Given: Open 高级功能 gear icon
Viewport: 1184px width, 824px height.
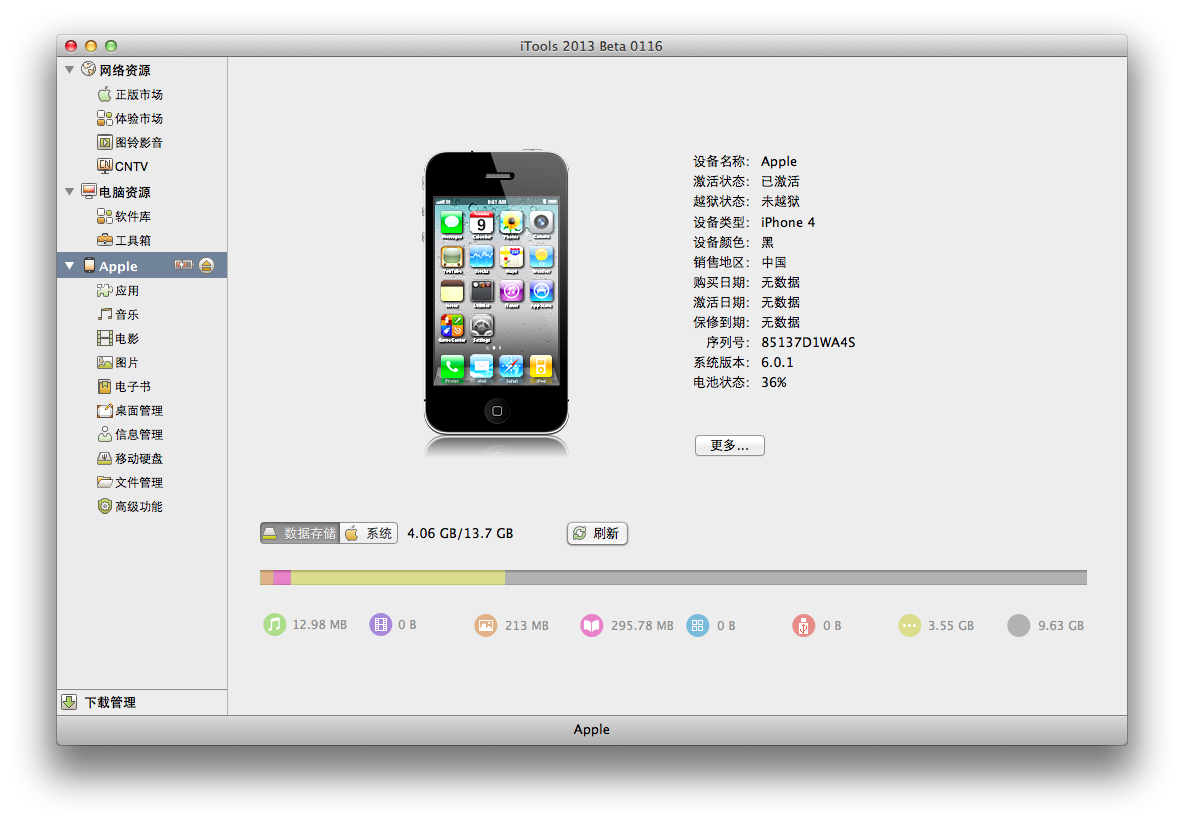Looking at the screenshot, I should pyautogui.click(x=104, y=506).
